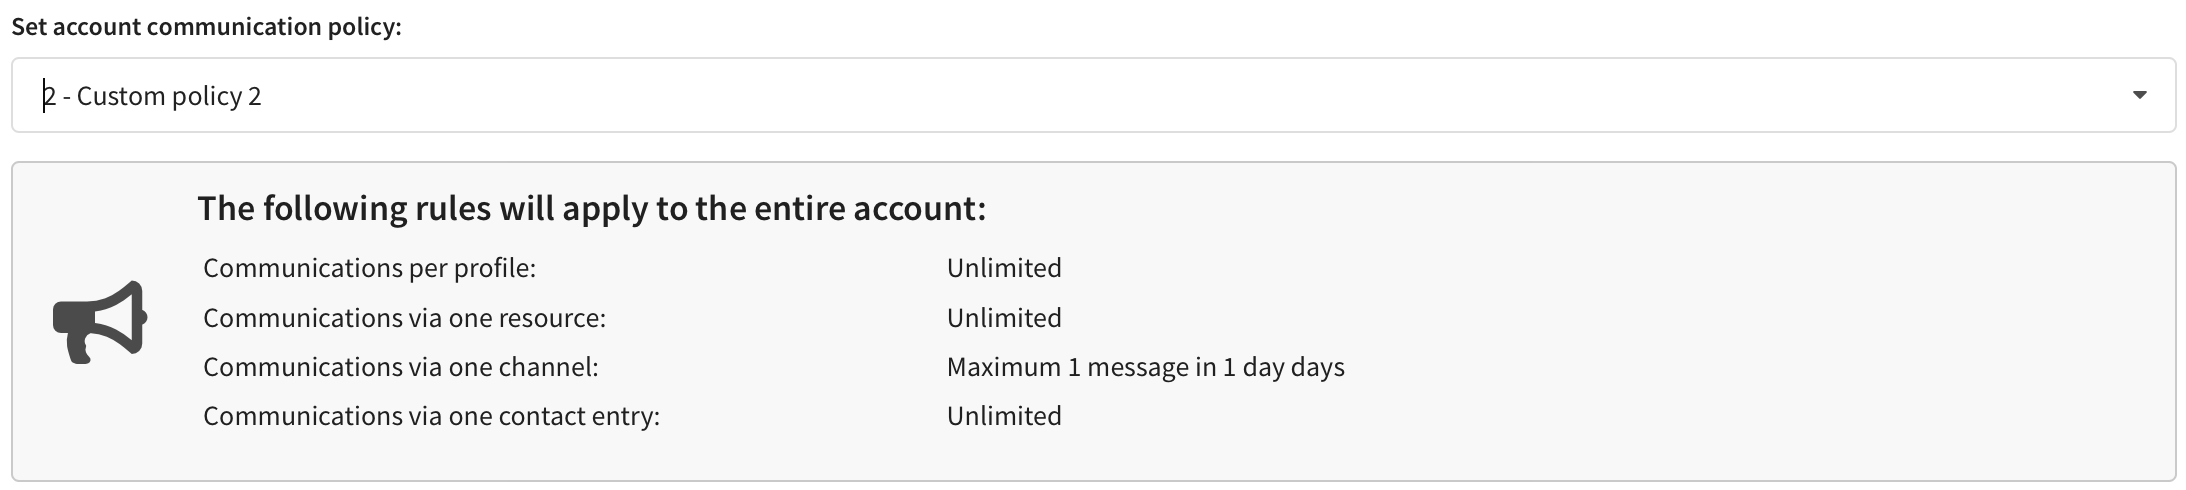Click 'Maximum 1 message in 1 day days' value
2186x490 pixels.
coord(1145,367)
